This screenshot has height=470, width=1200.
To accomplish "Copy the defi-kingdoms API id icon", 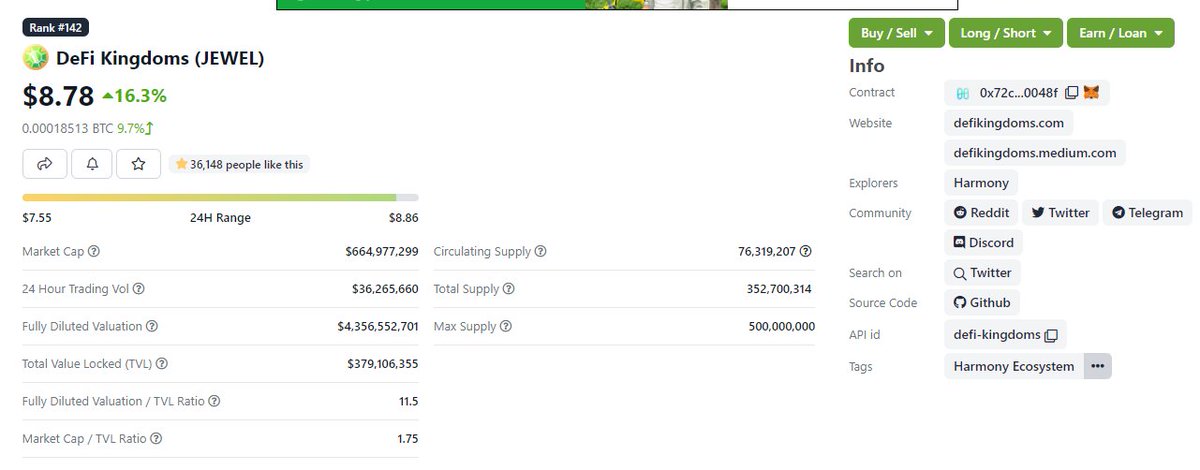I will pyautogui.click(x=1050, y=335).
